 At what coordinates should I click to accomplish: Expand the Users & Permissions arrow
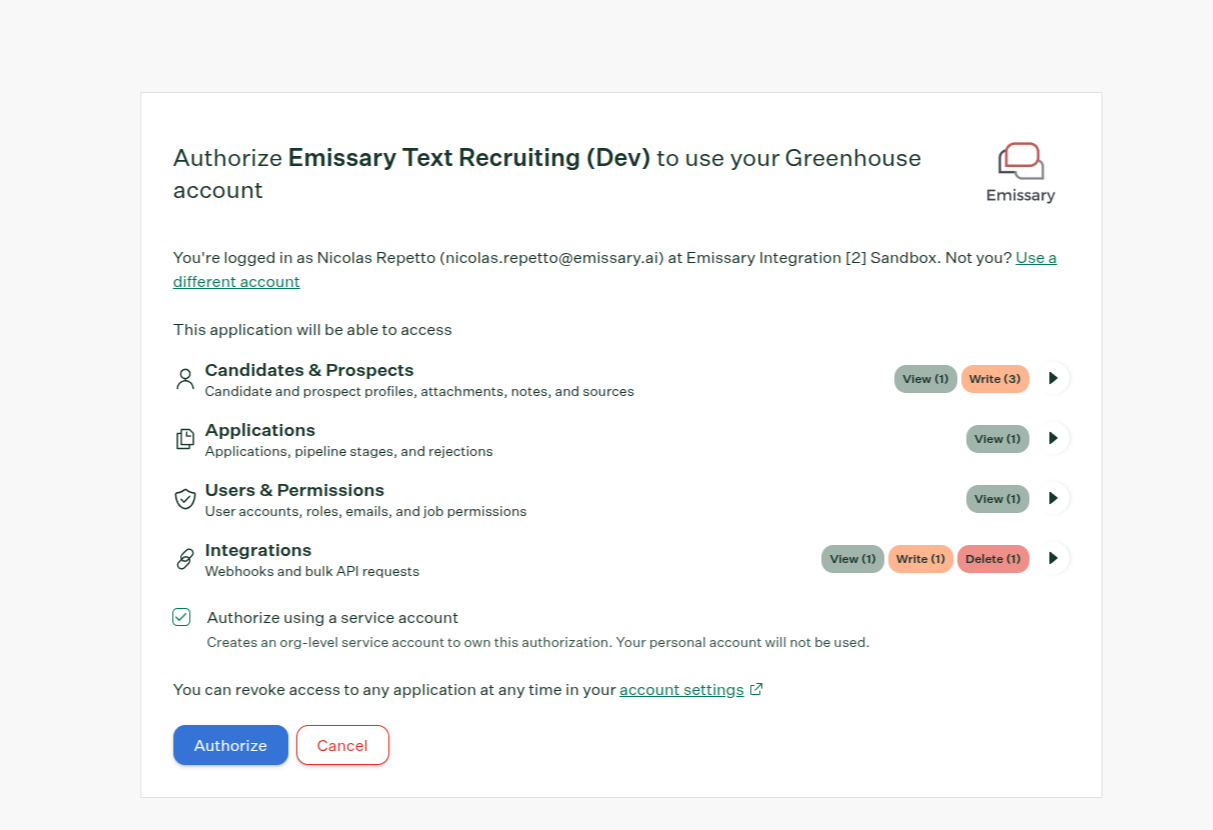click(1053, 499)
